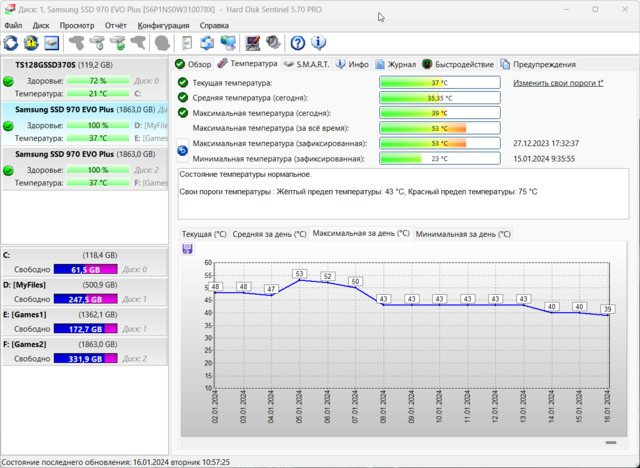Switch to the Быстродействие tab

tap(464, 64)
